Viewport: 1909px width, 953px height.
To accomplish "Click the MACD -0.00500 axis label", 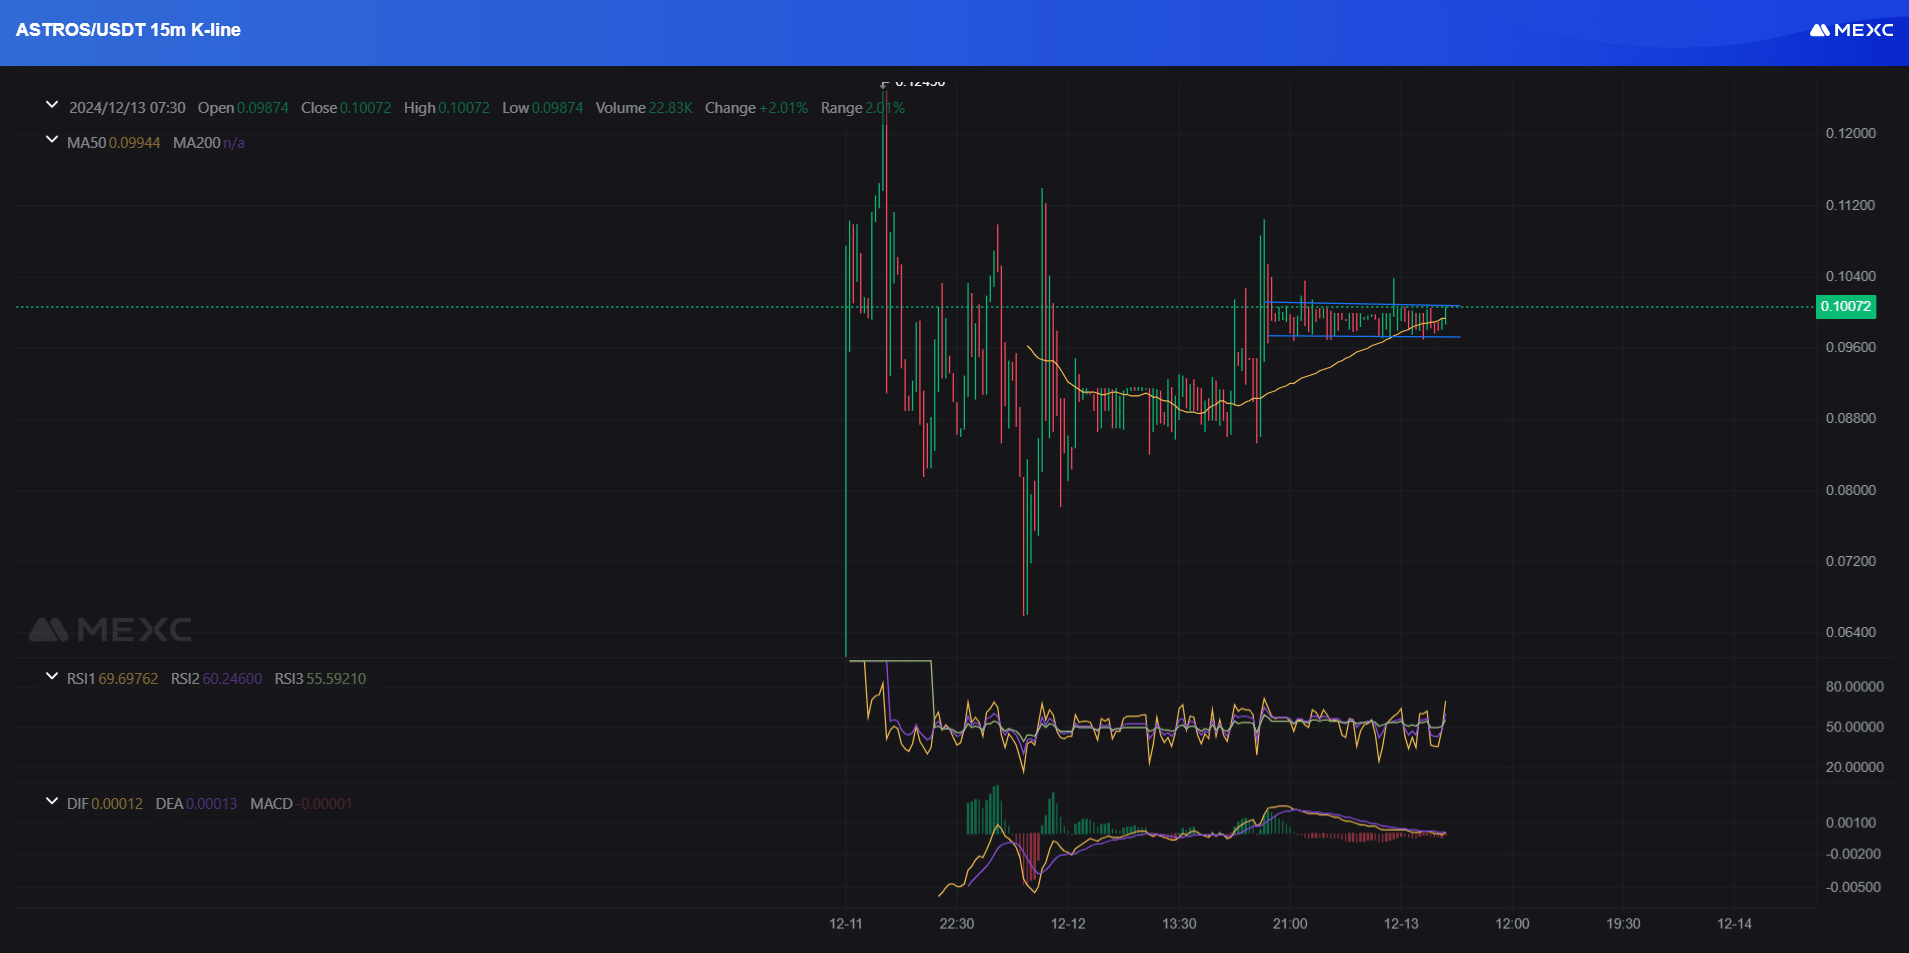I will pyautogui.click(x=1853, y=887).
